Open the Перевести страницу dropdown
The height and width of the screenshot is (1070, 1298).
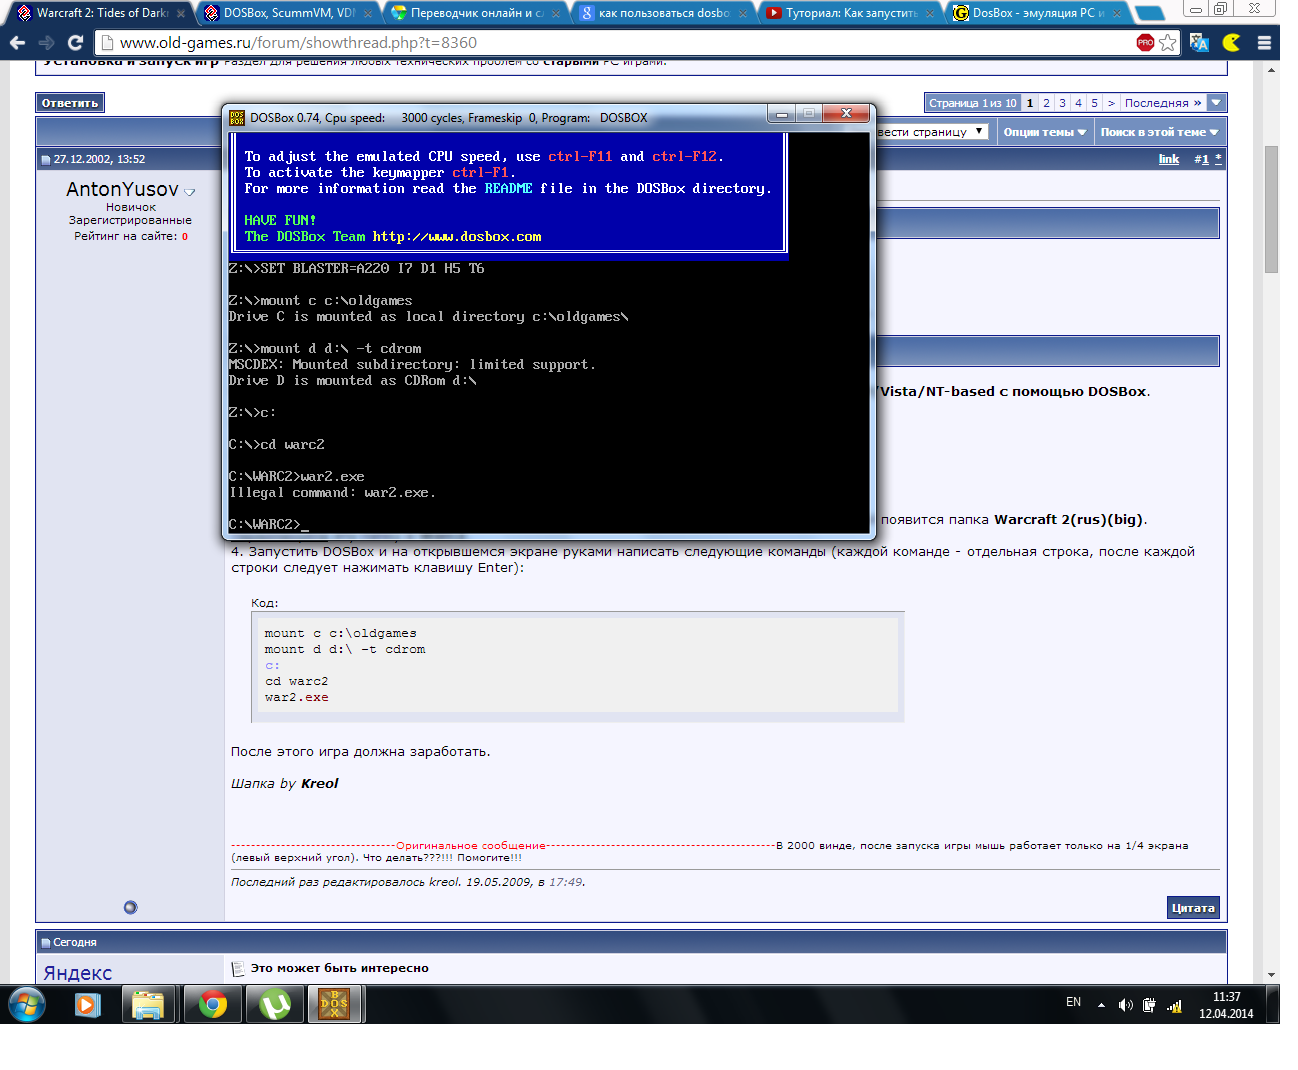(932, 132)
